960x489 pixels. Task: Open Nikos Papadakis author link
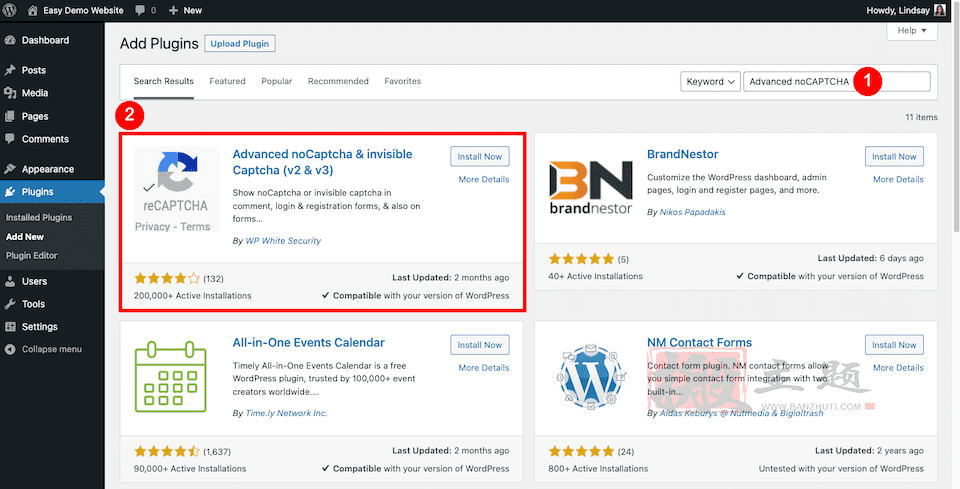point(692,212)
